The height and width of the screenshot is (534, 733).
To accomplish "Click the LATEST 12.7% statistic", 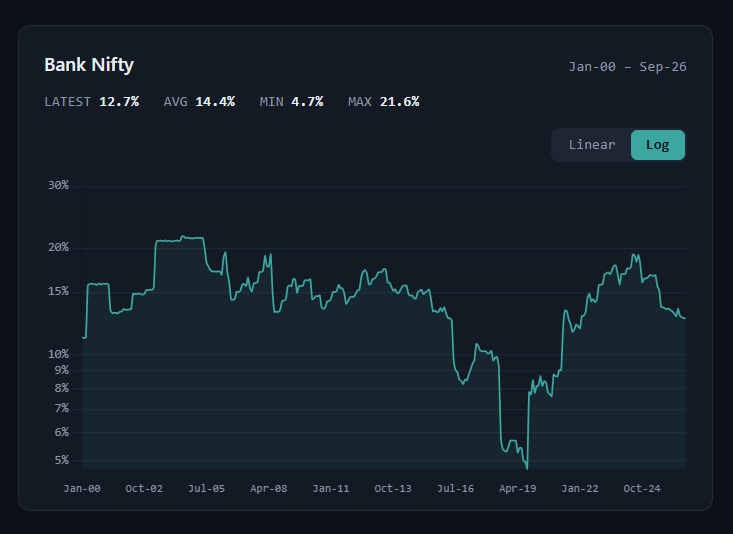I will pos(92,101).
